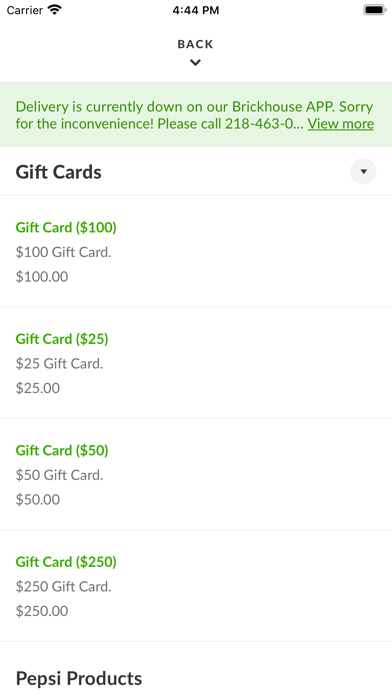Tap the $100.00 price text
The width and height of the screenshot is (392, 696).
click(42, 277)
